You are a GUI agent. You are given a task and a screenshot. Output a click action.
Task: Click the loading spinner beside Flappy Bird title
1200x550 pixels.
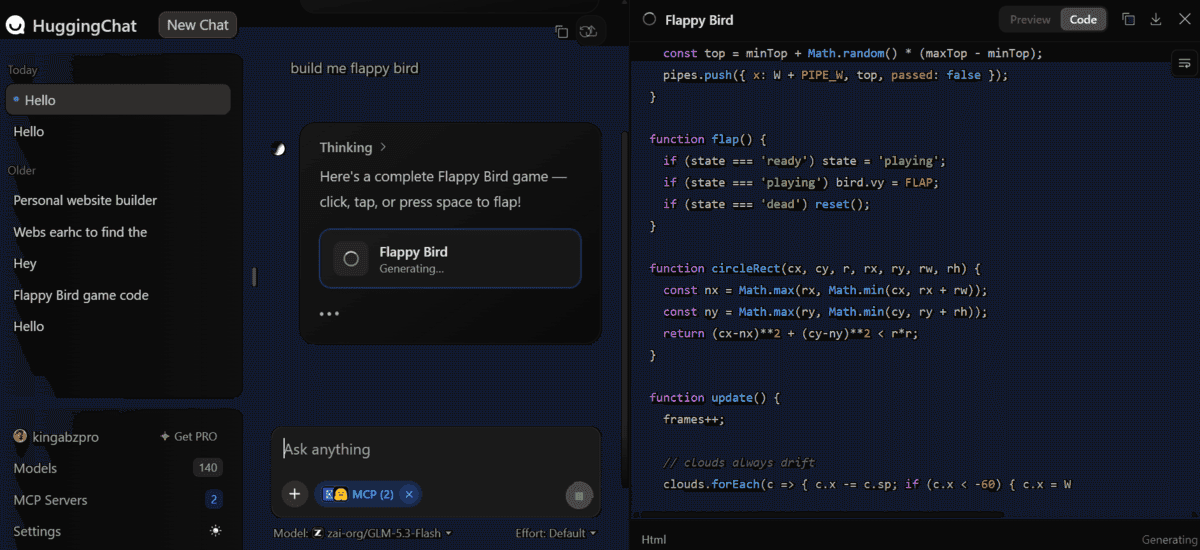[x=650, y=19]
